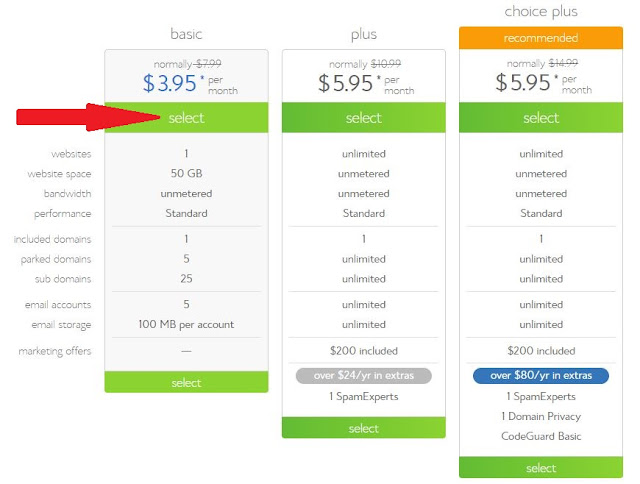Click the $5.95 price in plus column
Image resolution: width=640 pixels, height=484 pixels.
345,82
